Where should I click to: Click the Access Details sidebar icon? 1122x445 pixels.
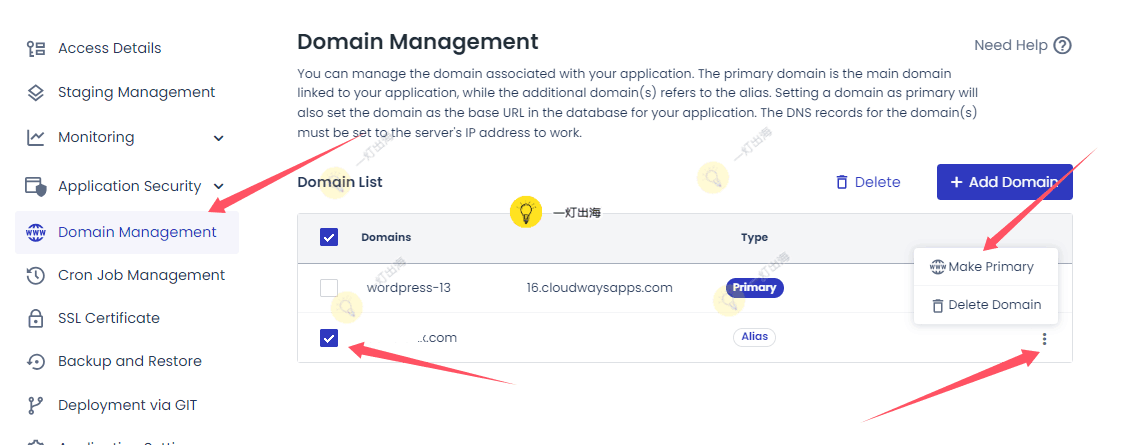point(36,48)
